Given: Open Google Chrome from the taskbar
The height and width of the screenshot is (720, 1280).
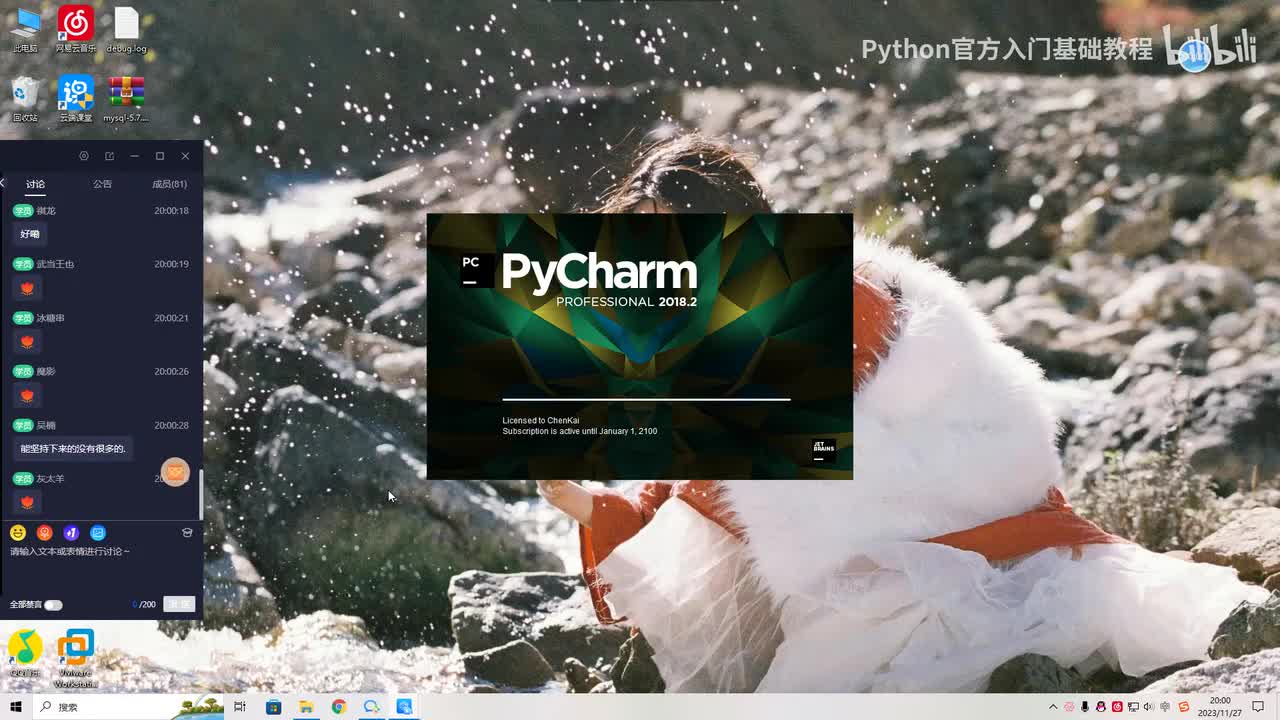Looking at the screenshot, I should (339, 707).
